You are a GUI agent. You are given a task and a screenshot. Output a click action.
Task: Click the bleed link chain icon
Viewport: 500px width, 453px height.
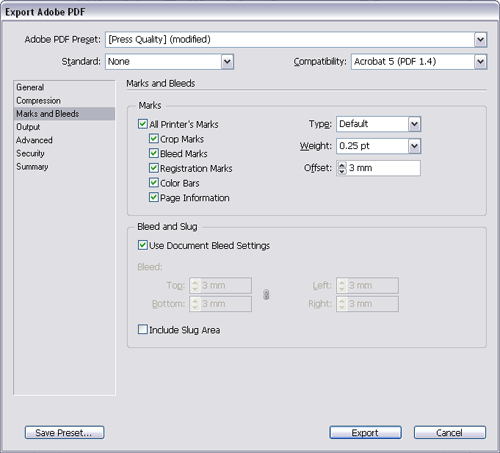coord(266,294)
